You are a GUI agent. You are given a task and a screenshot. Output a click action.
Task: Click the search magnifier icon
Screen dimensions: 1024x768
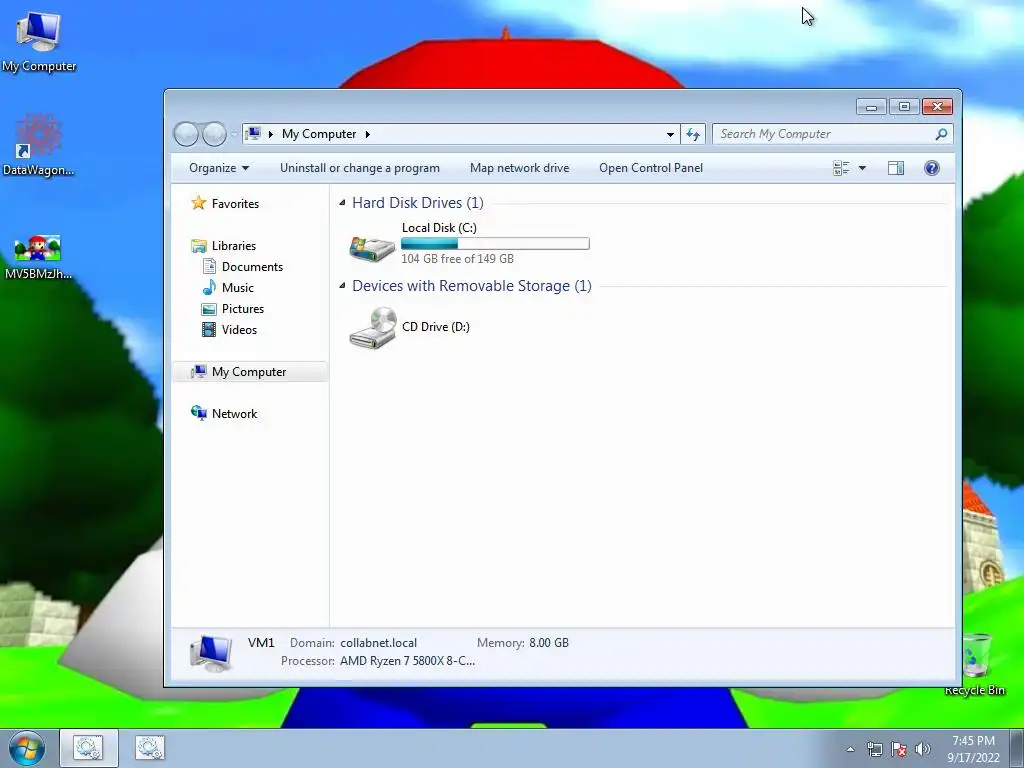coord(941,134)
